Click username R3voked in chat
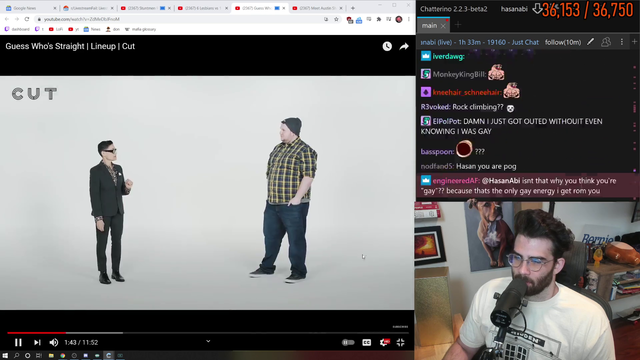Image resolution: width=640 pixels, height=360 pixels. 436,107
